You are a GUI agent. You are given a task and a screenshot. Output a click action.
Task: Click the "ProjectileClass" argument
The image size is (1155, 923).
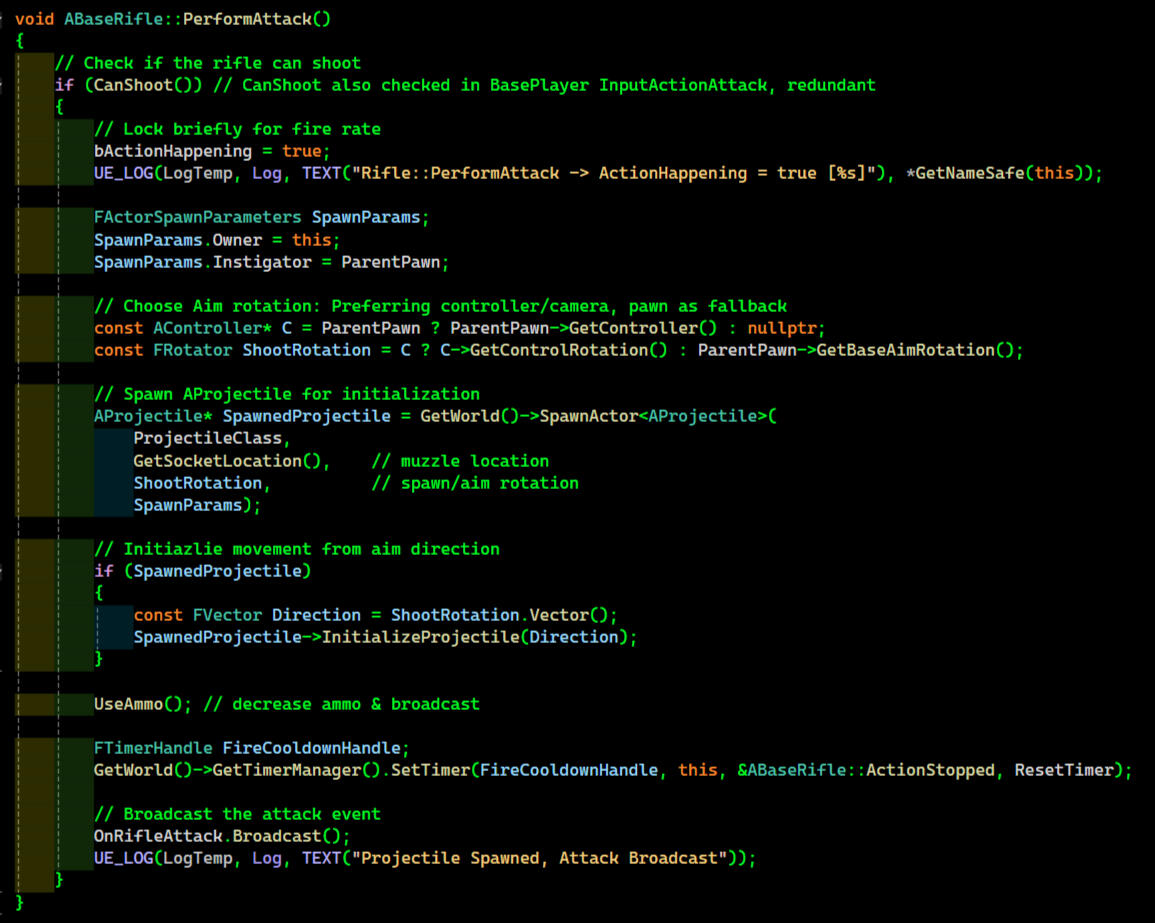point(207,438)
